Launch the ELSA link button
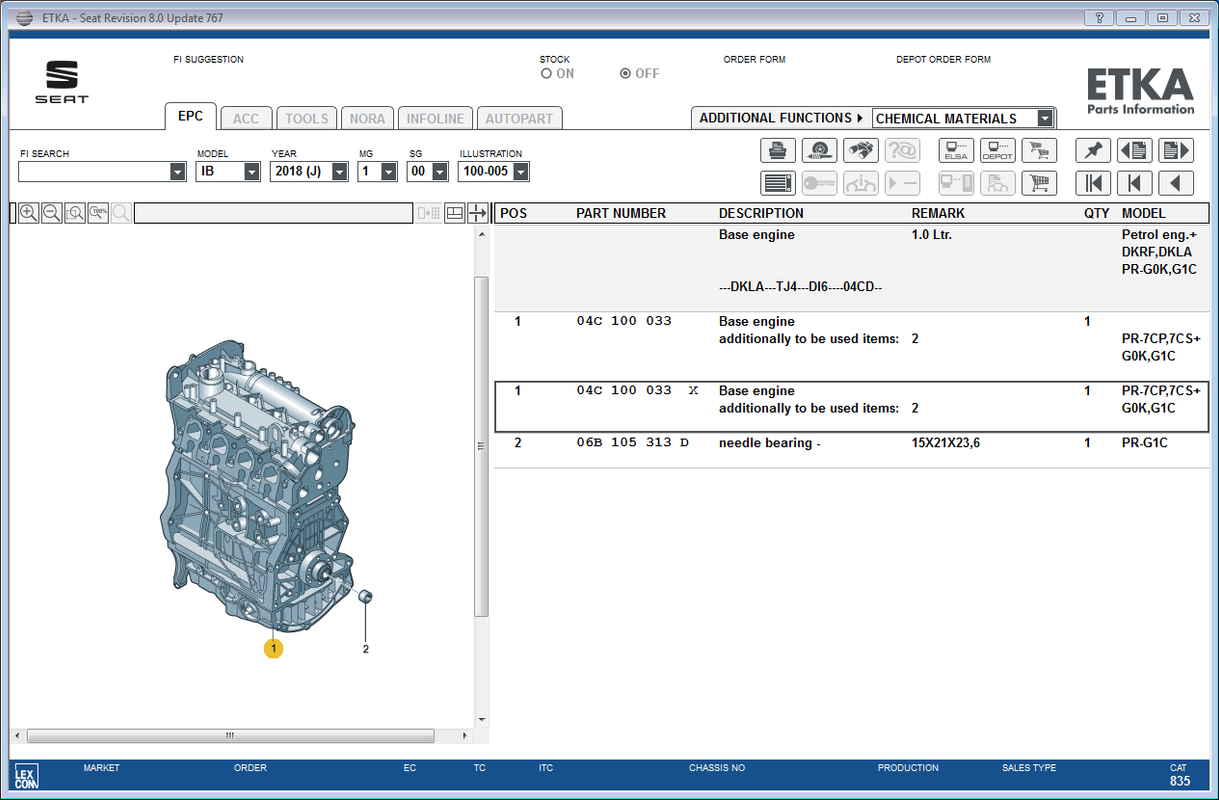 957,151
